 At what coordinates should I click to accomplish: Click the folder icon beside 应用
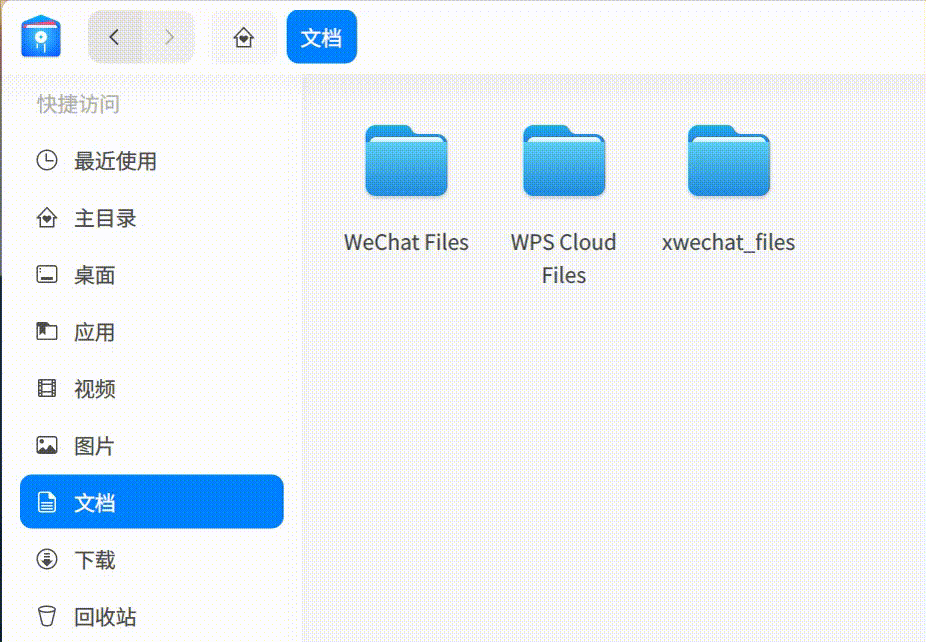click(47, 331)
